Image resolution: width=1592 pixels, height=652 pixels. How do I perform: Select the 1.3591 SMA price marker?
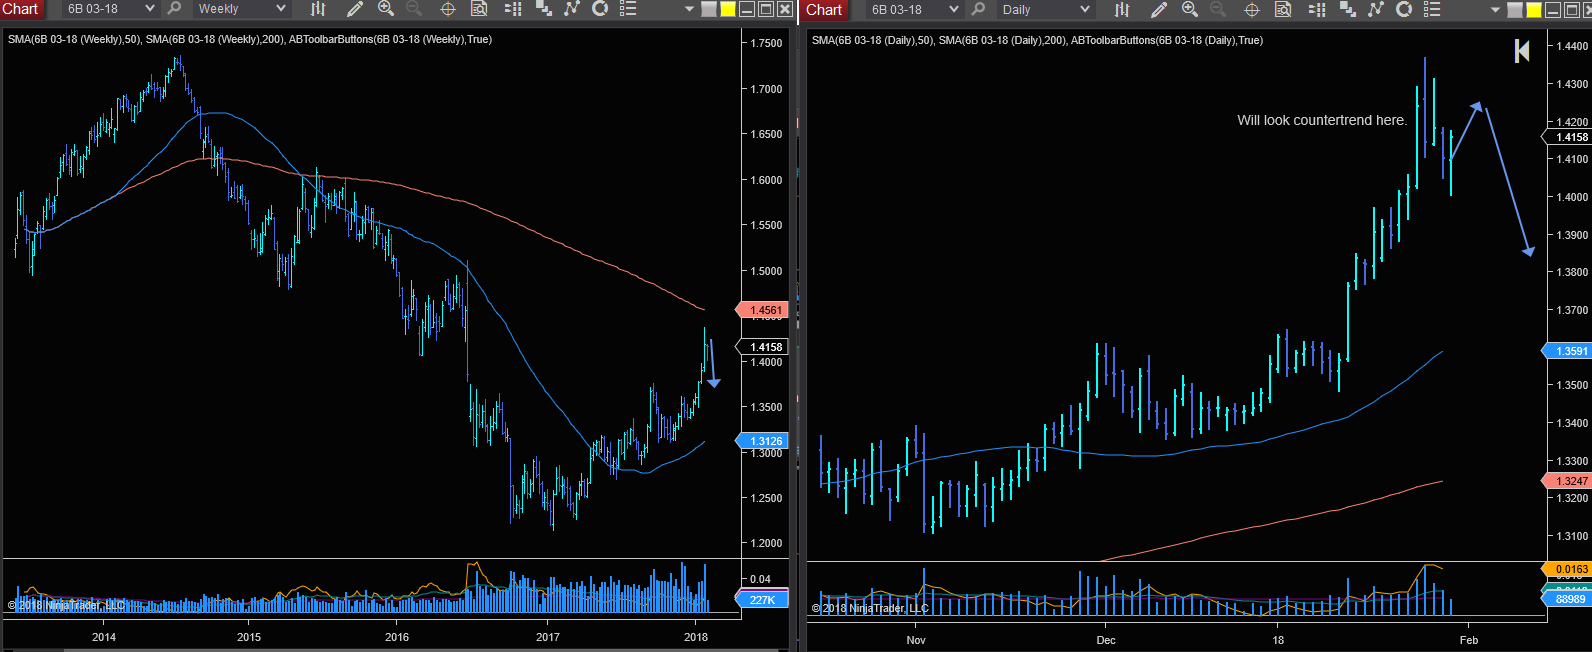coord(1568,351)
